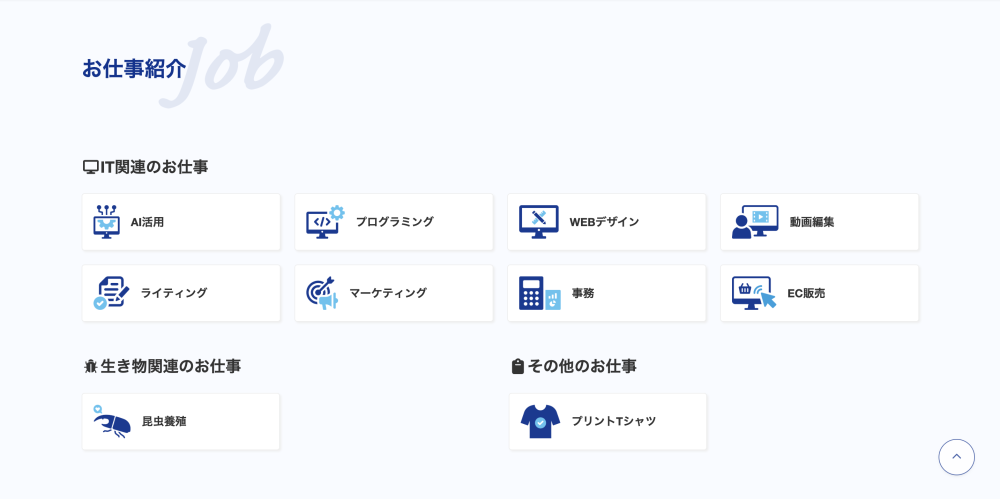Click the AI活用 robot monitor icon
The width and height of the screenshot is (1000, 499).
coord(106,222)
